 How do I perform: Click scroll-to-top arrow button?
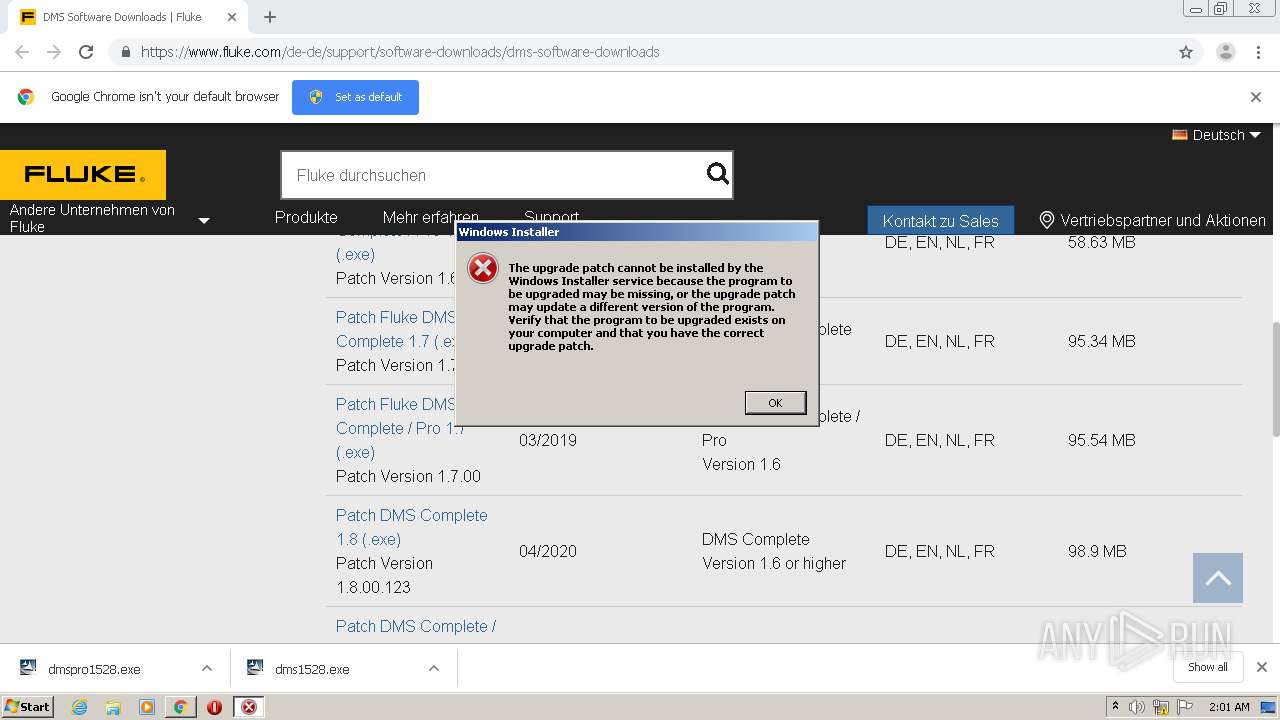click(1217, 578)
